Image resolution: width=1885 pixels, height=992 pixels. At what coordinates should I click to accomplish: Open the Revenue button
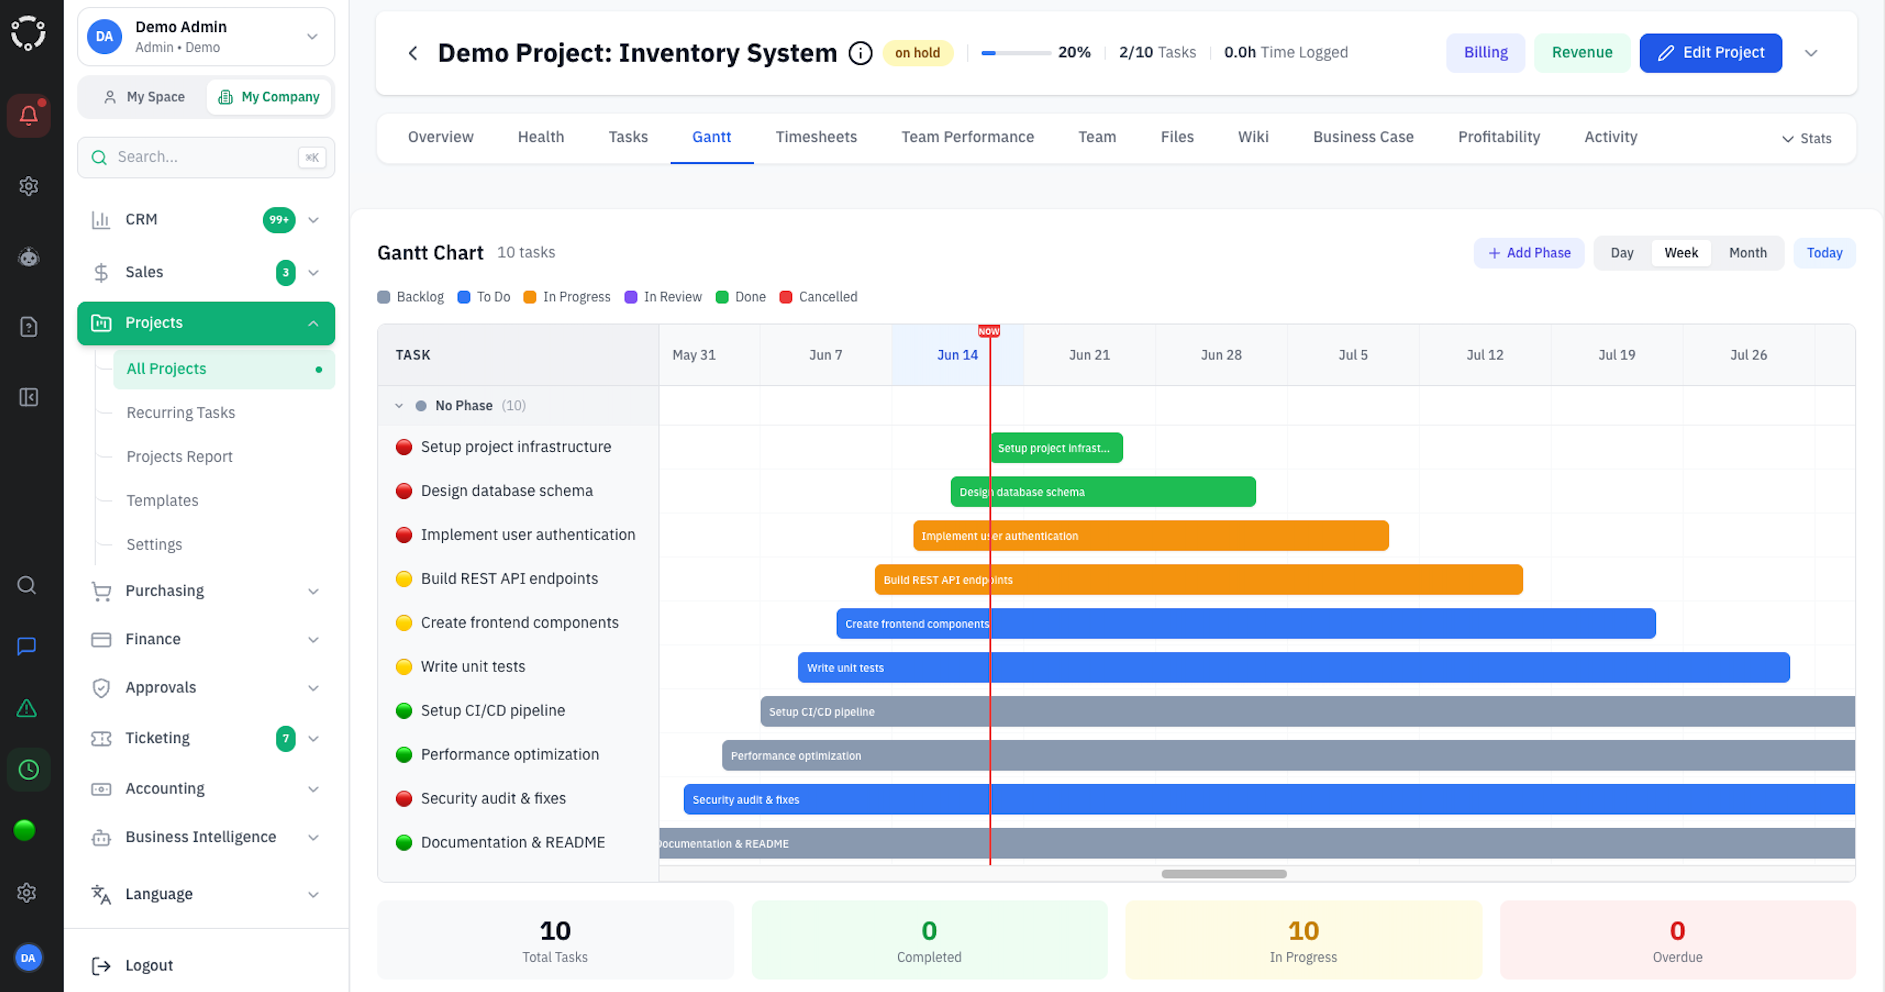(1582, 53)
